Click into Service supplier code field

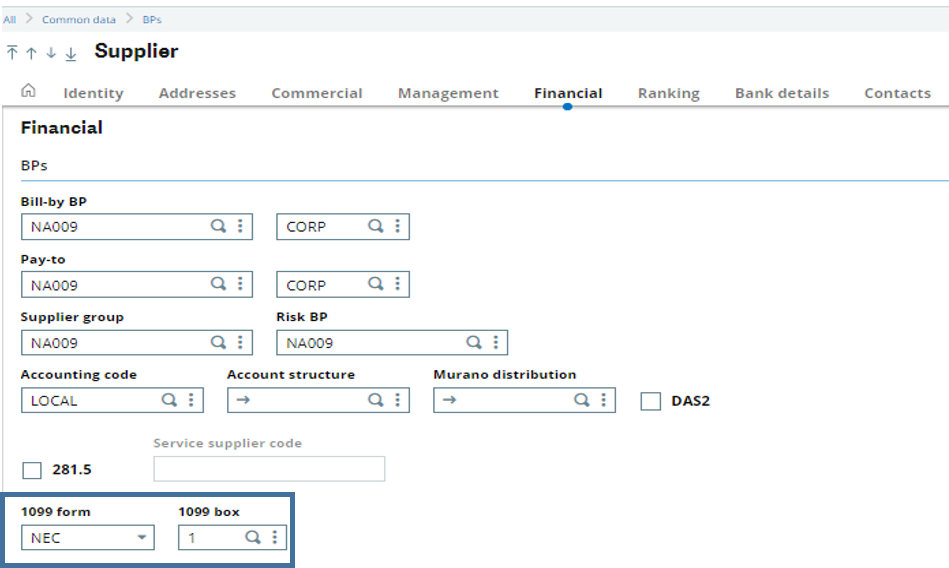(268, 469)
